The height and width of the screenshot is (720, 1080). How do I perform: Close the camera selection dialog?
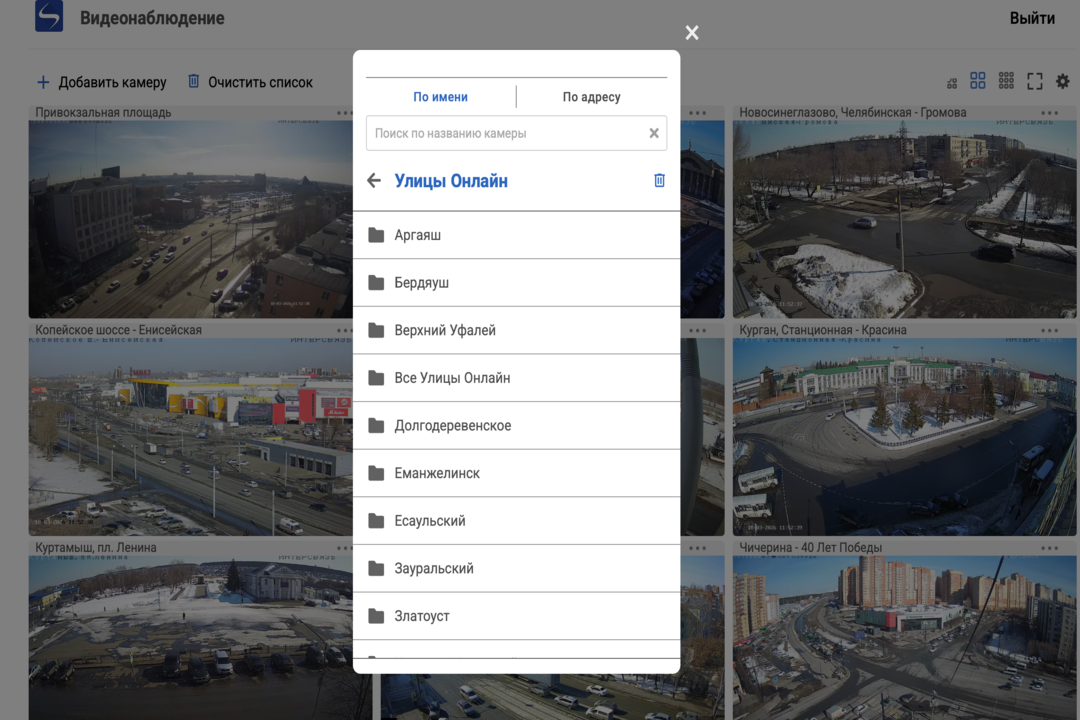692,32
